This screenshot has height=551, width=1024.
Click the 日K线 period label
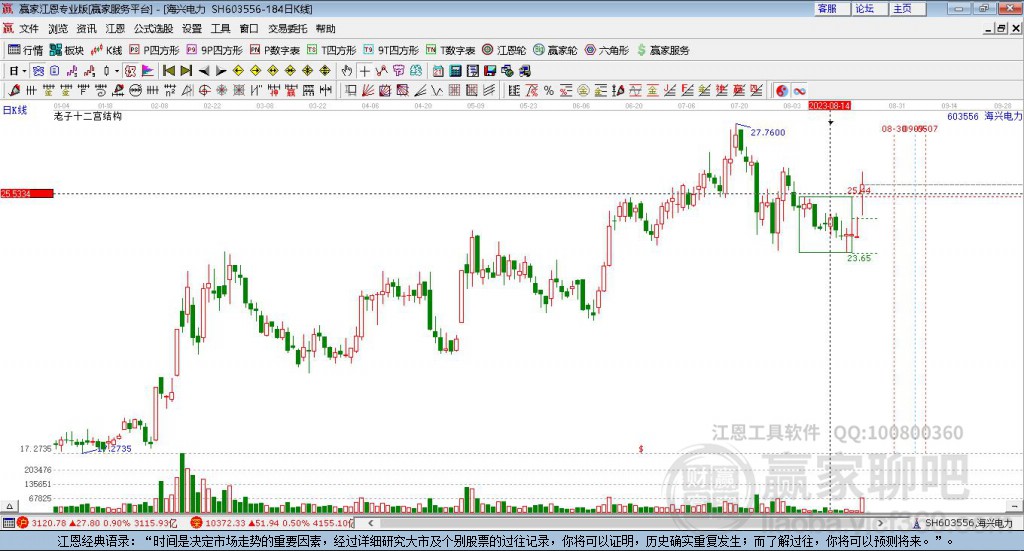(x=15, y=110)
